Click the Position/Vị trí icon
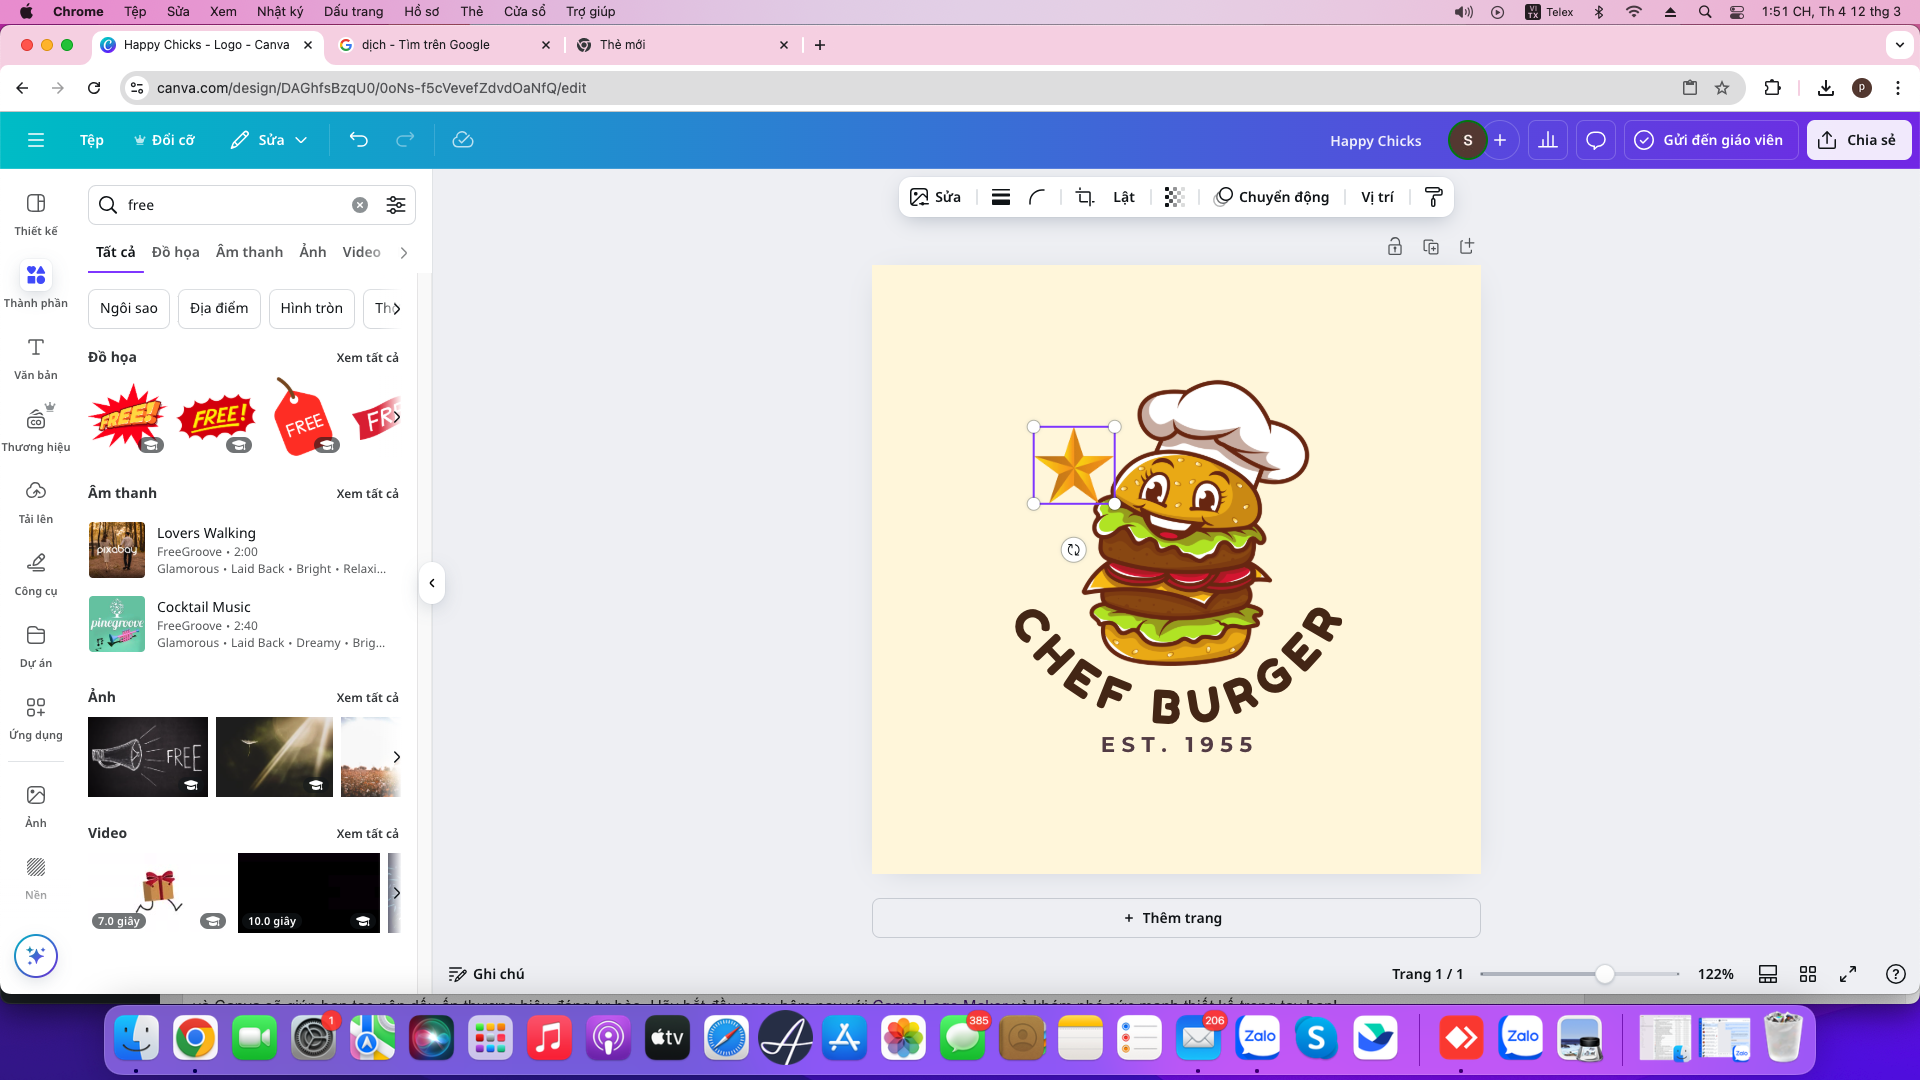The image size is (1920, 1080). [x=1377, y=195]
